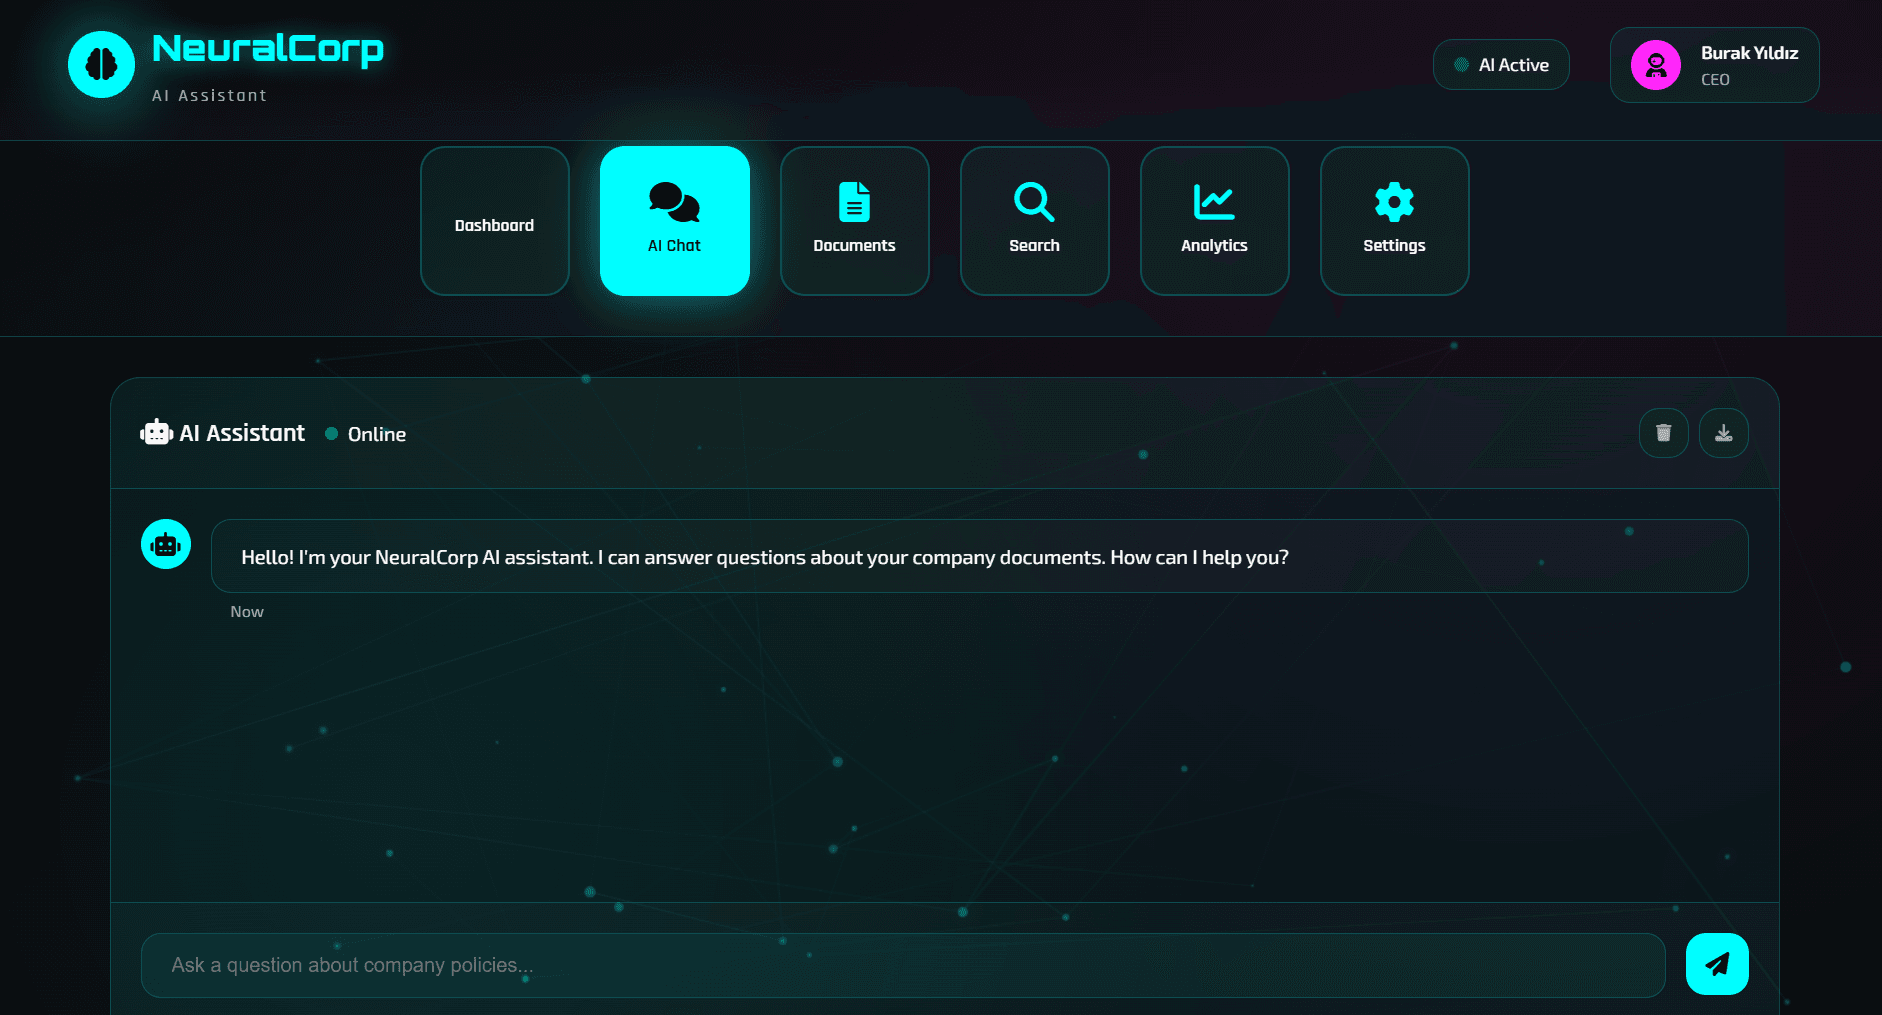
Task: Click the assistant's greeting message bubble
Action: 979,556
